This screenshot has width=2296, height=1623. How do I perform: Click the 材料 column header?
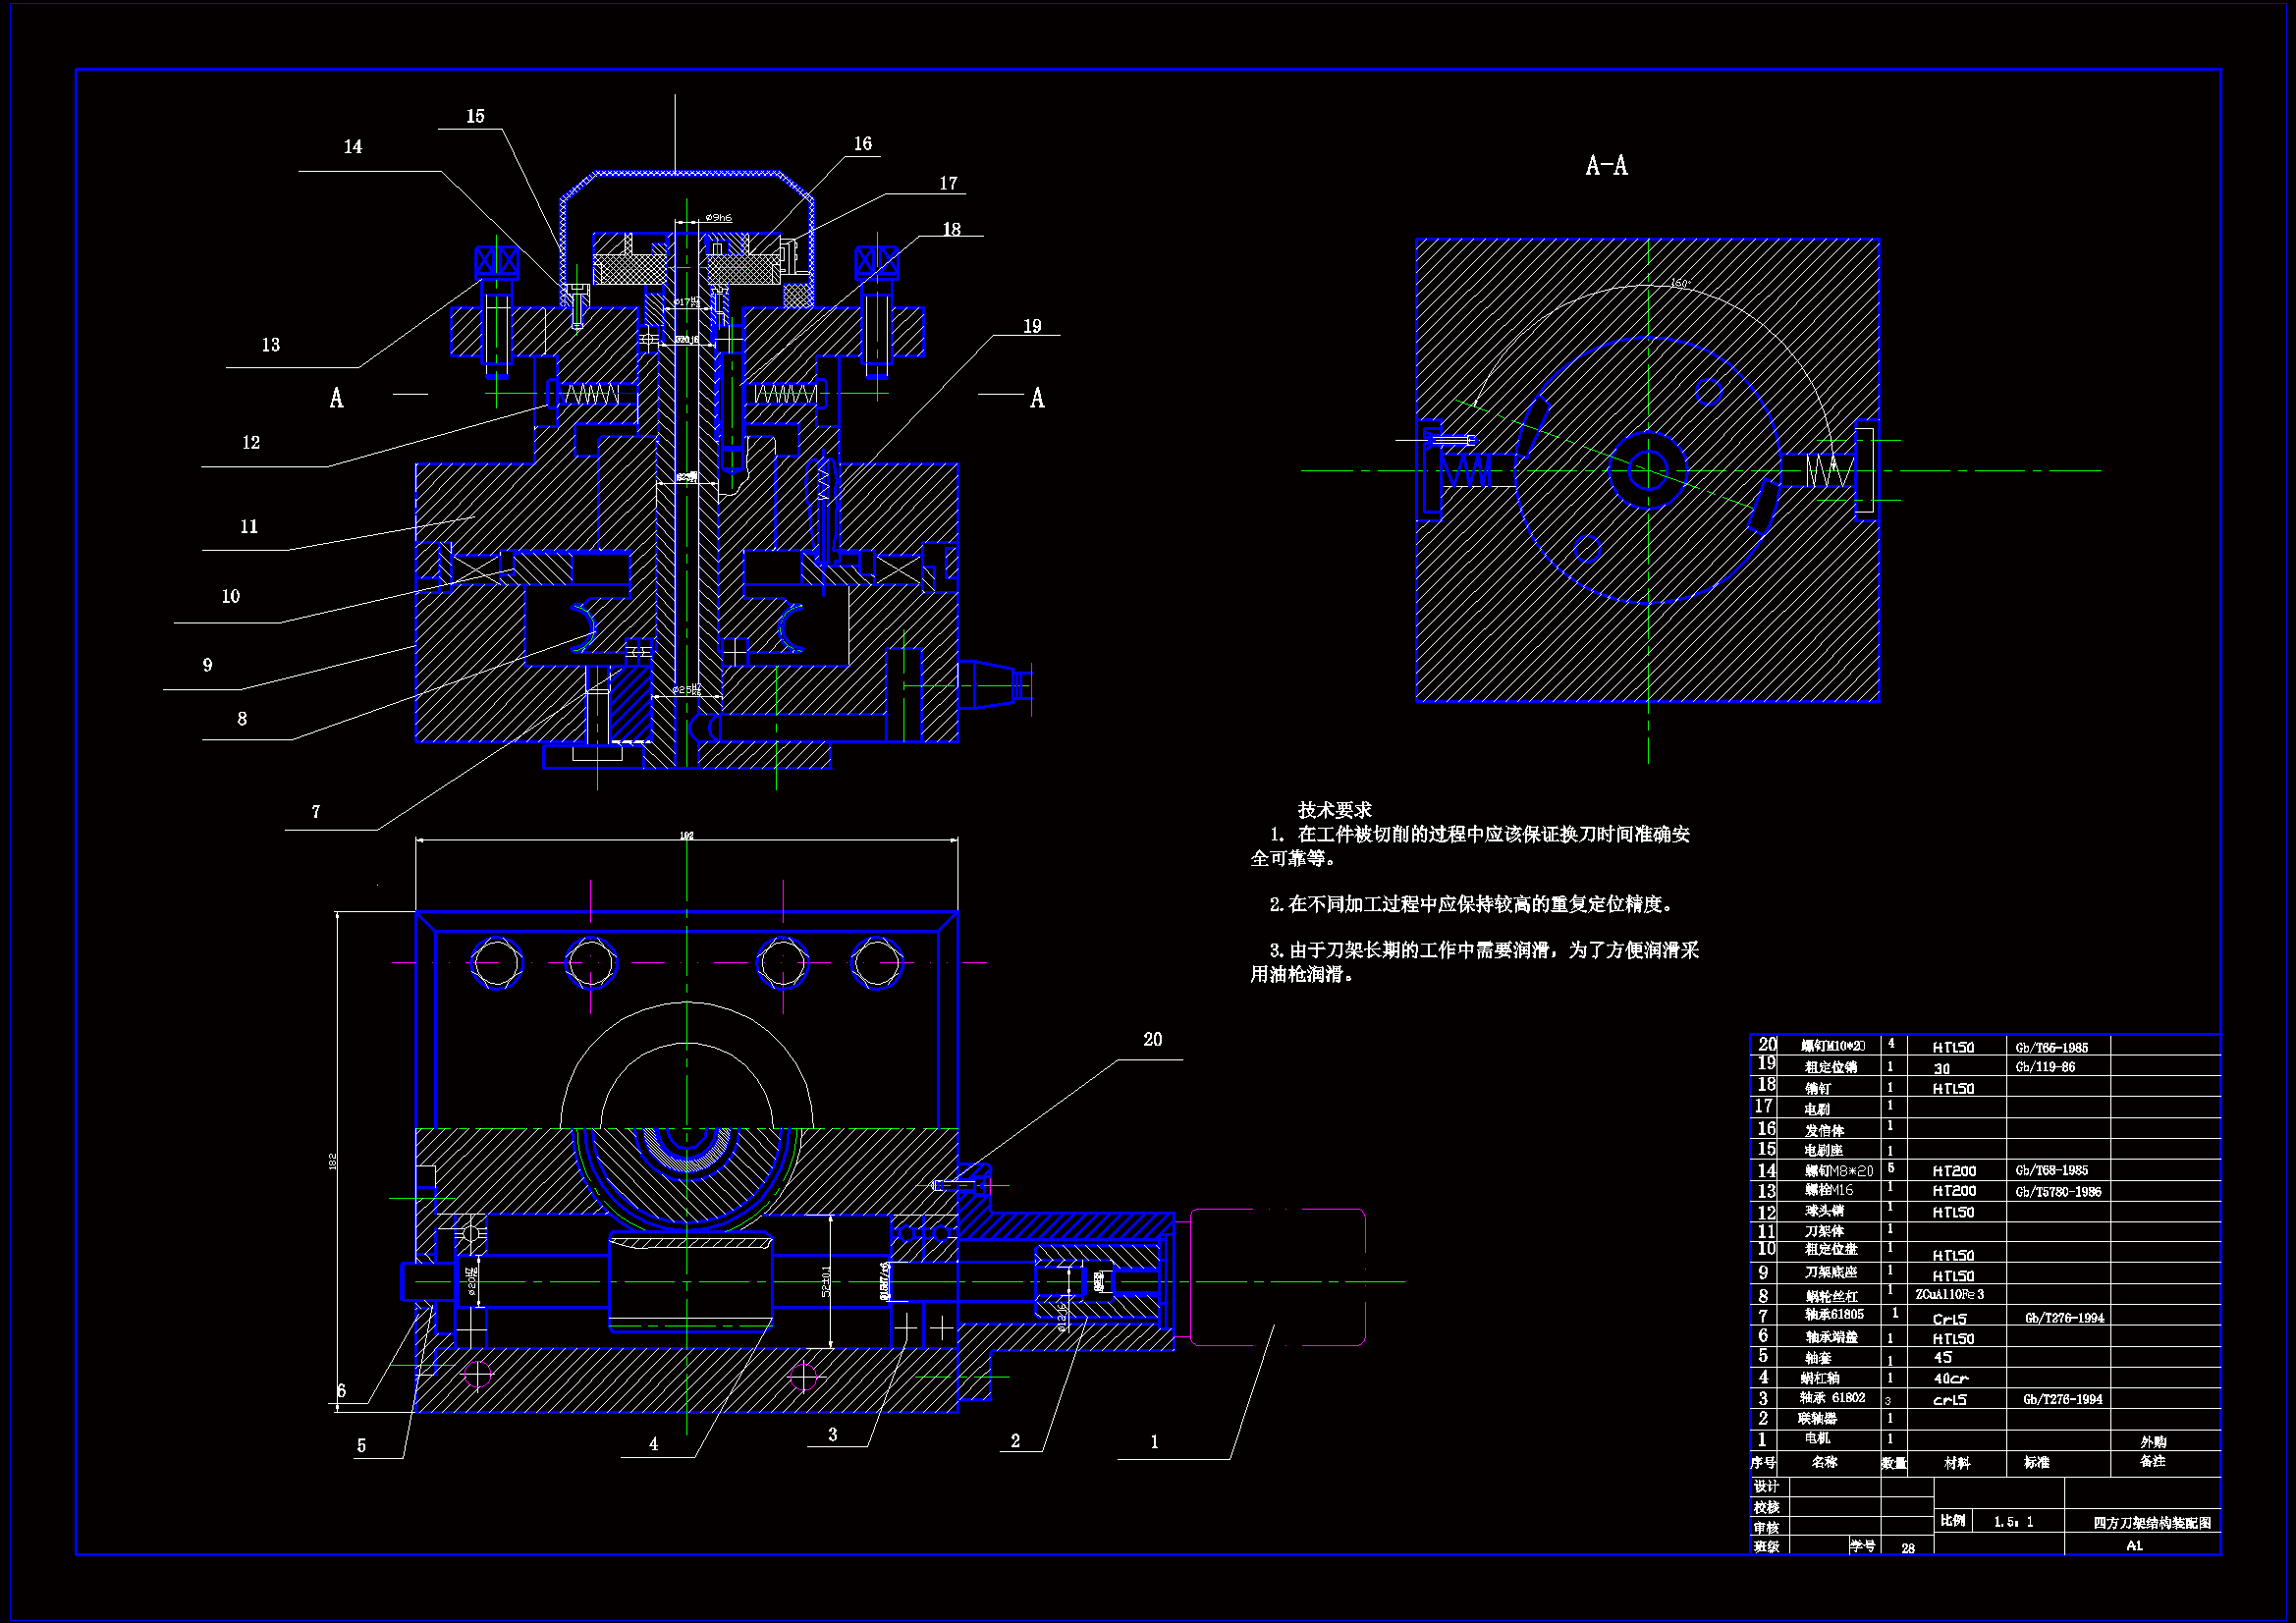coord(1956,1463)
